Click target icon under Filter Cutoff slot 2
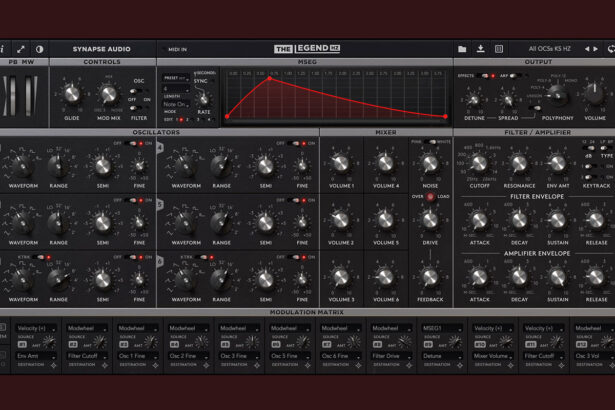Image resolution: width=615 pixels, height=410 pixels. click(104, 365)
